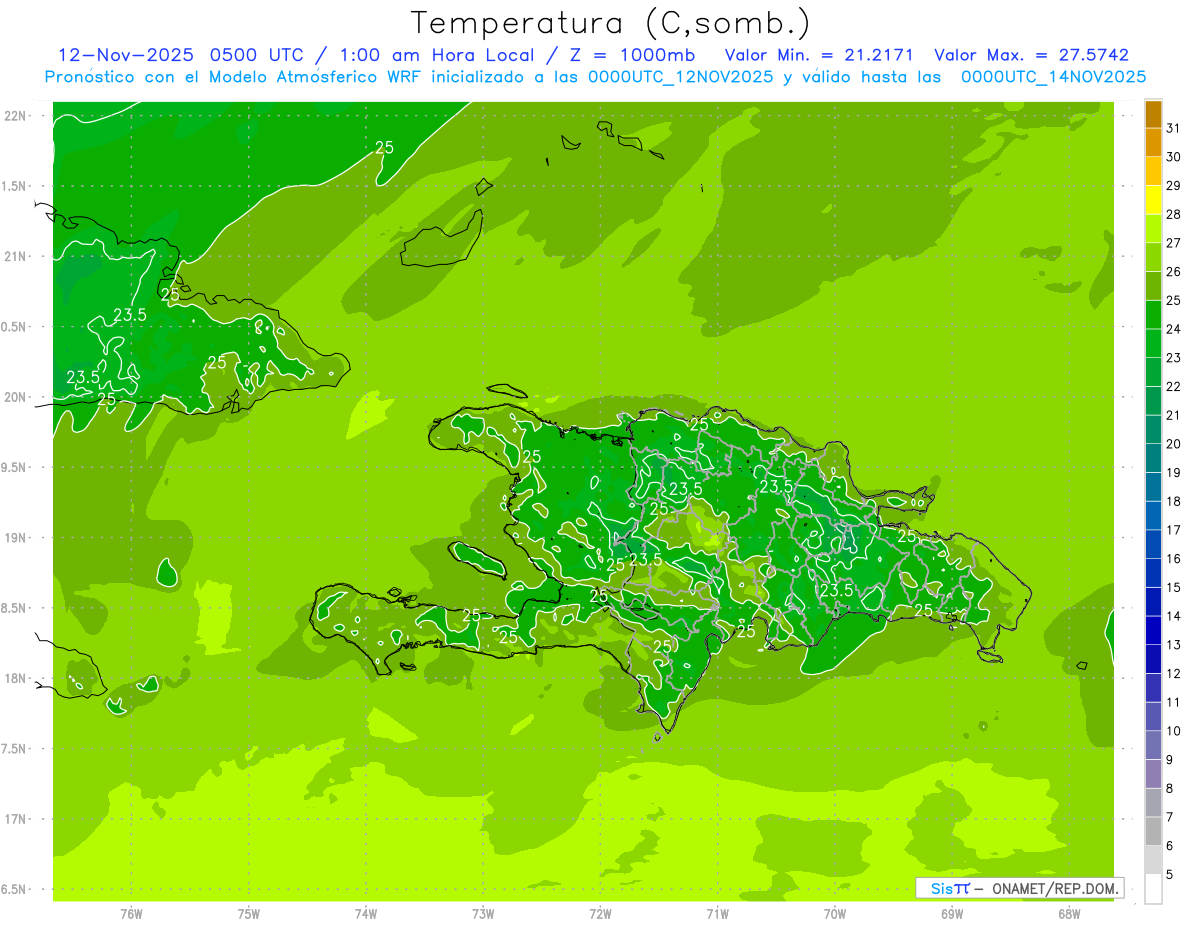The width and height of the screenshot is (1200, 927).
Task: Click the "21N" latitude axis label
Action: 17,257
